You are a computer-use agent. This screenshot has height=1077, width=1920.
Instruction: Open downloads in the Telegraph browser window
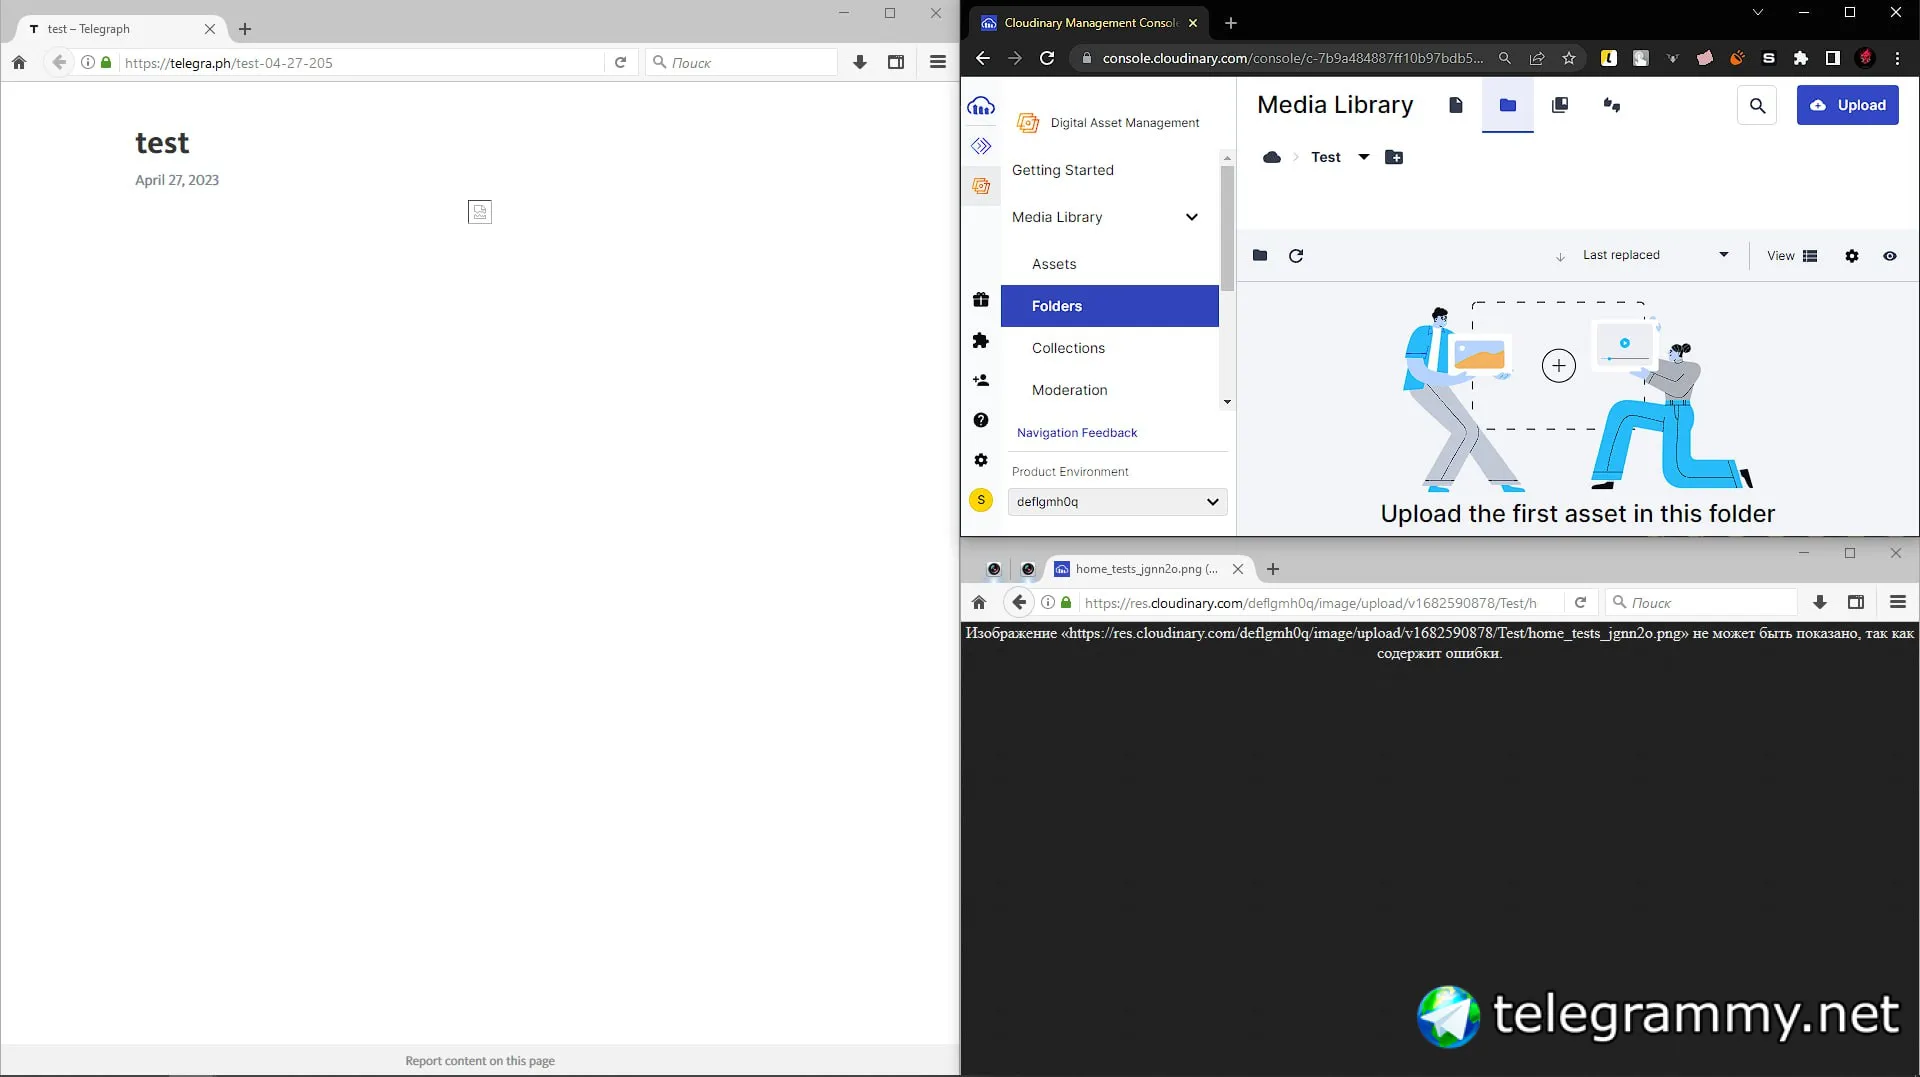860,62
